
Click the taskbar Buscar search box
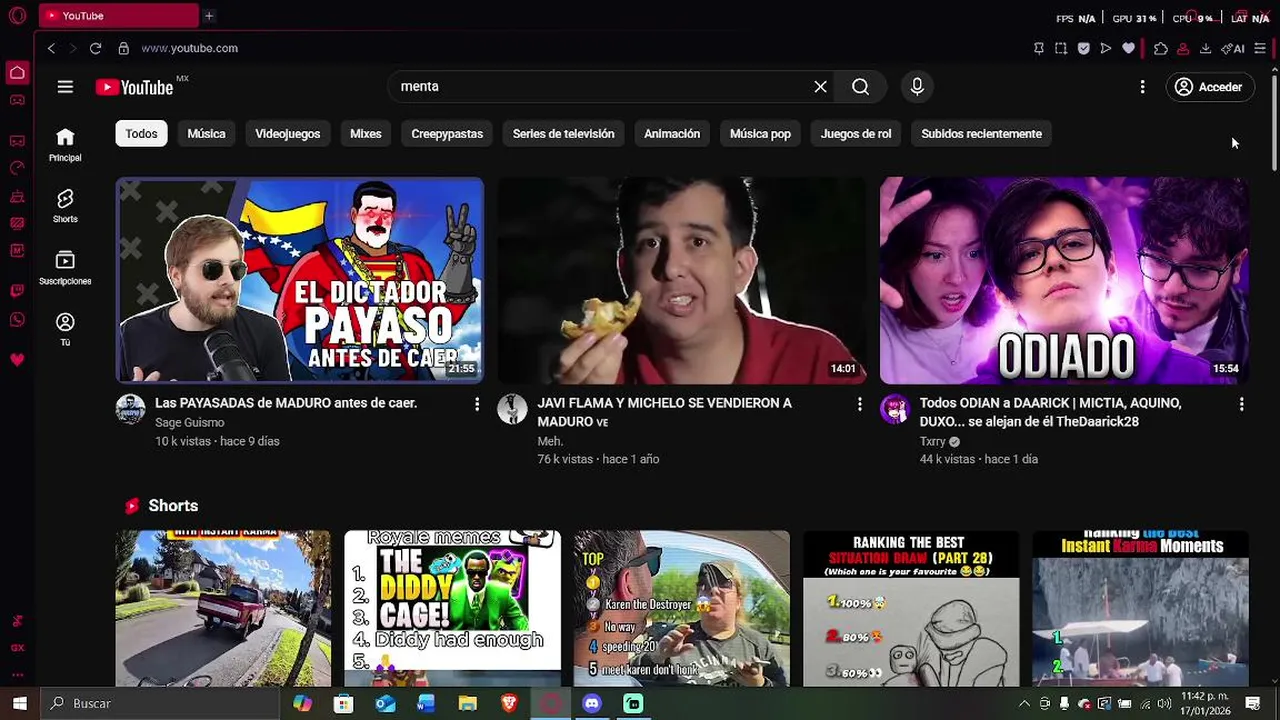click(x=160, y=703)
